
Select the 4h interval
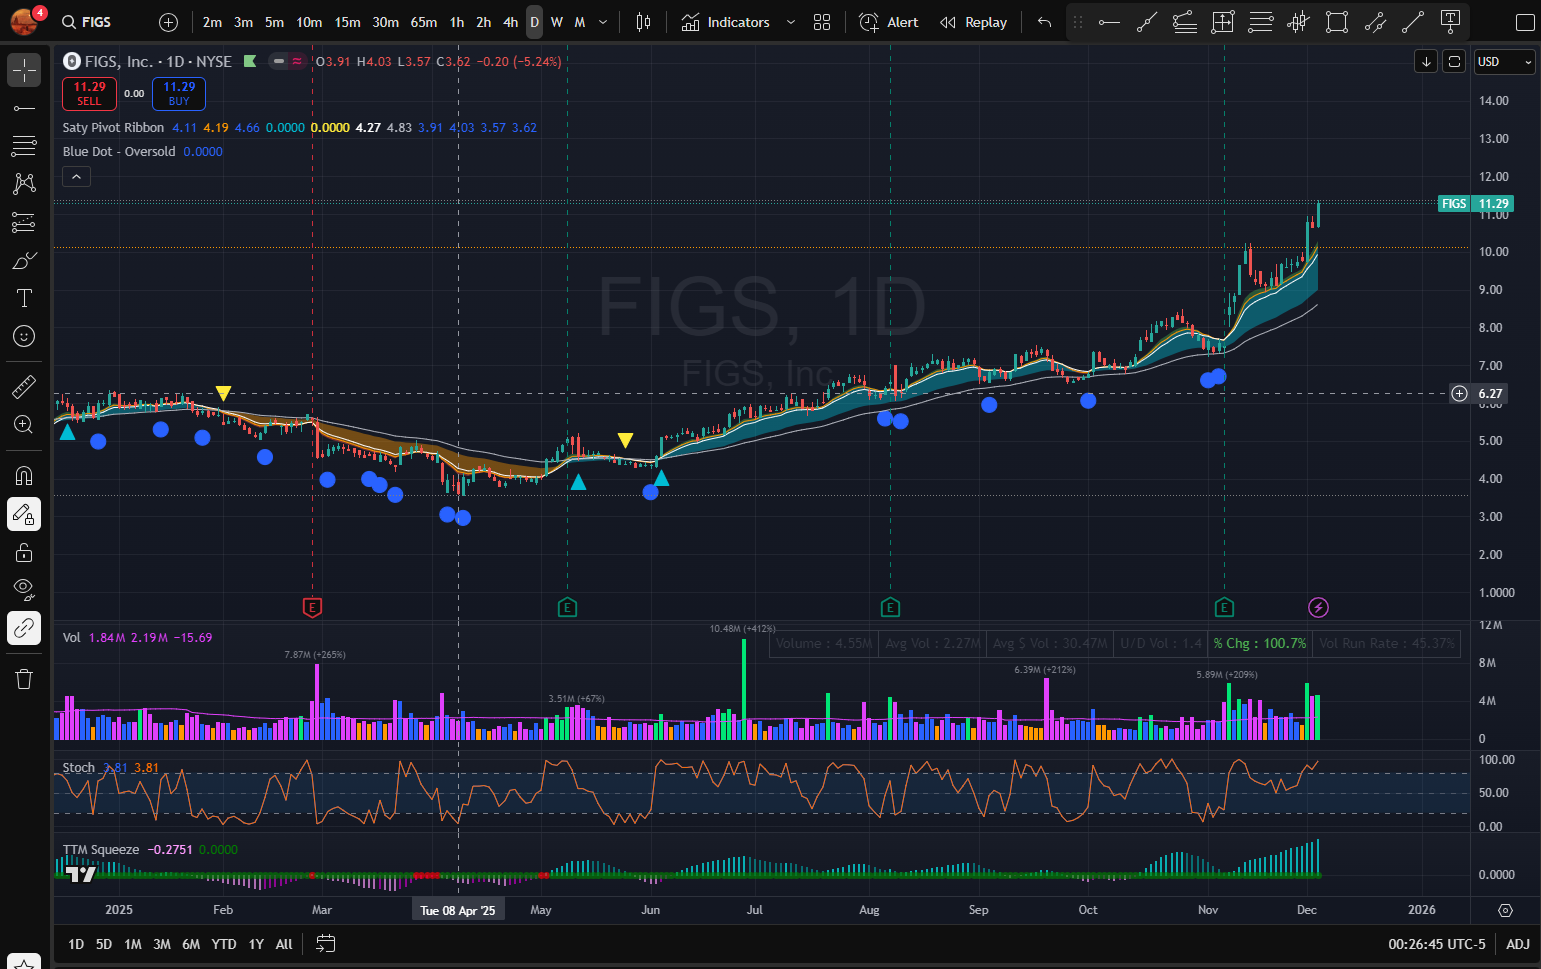tap(510, 22)
